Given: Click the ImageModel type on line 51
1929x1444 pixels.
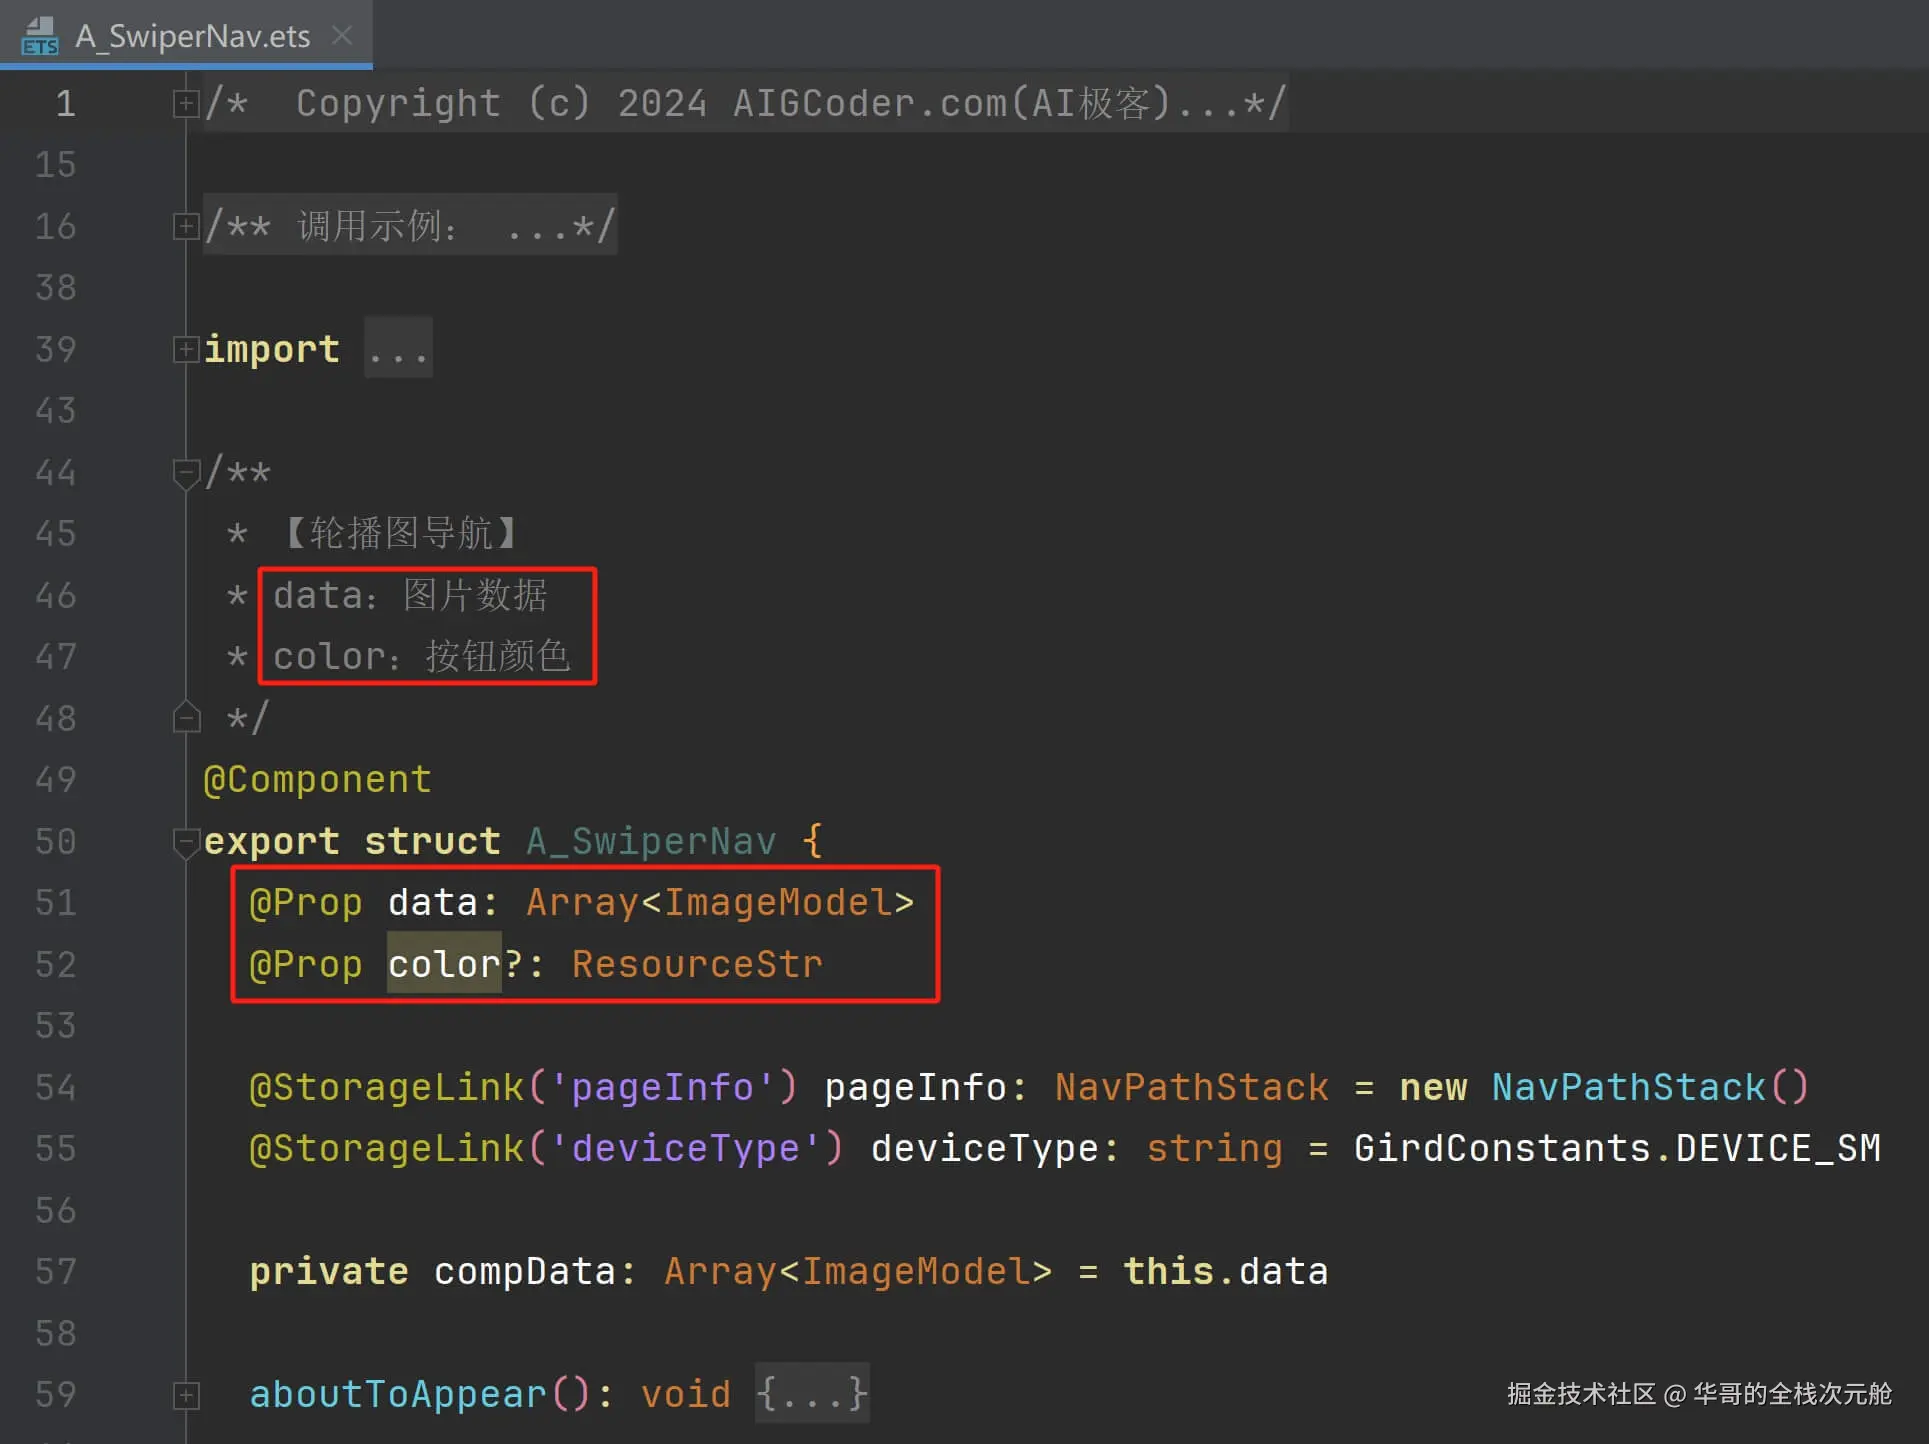Looking at the screenshot, I should 777,903.
